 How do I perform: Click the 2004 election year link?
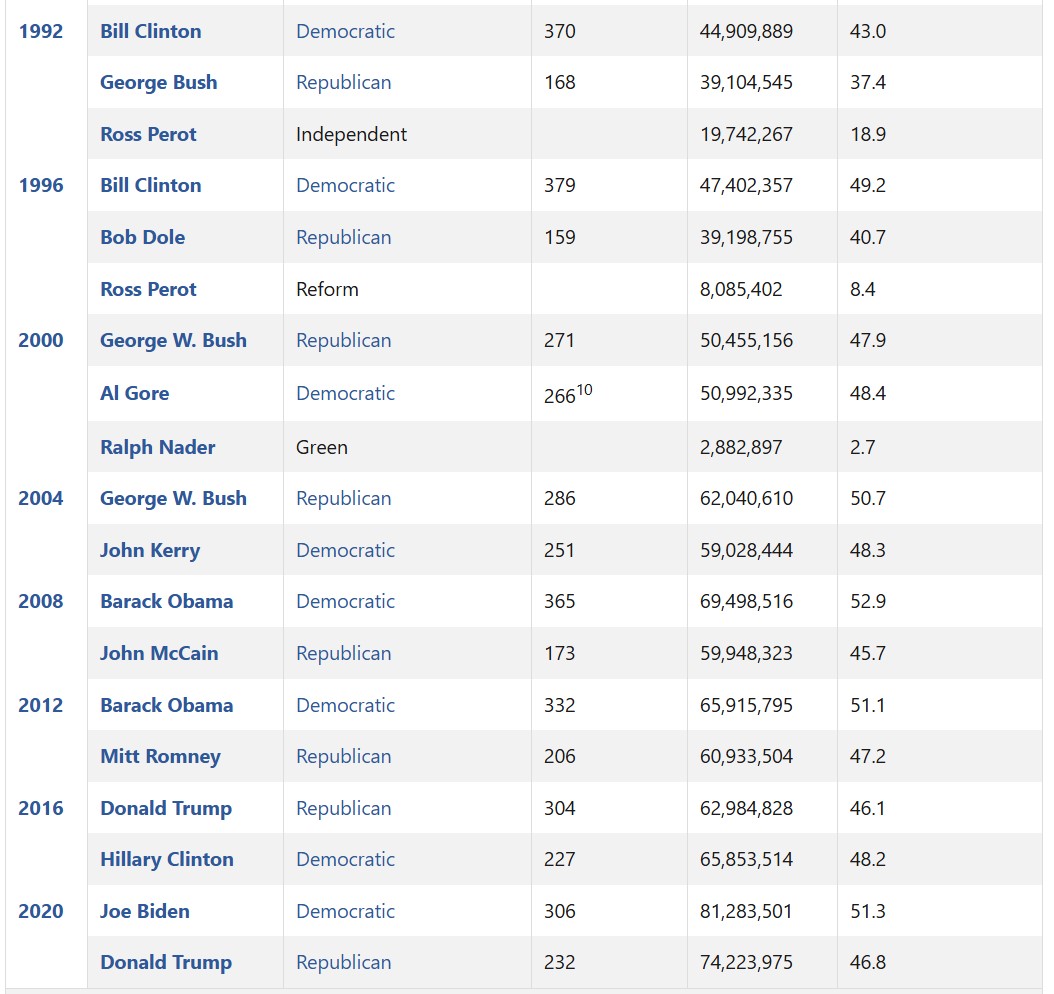pos(40,498)
